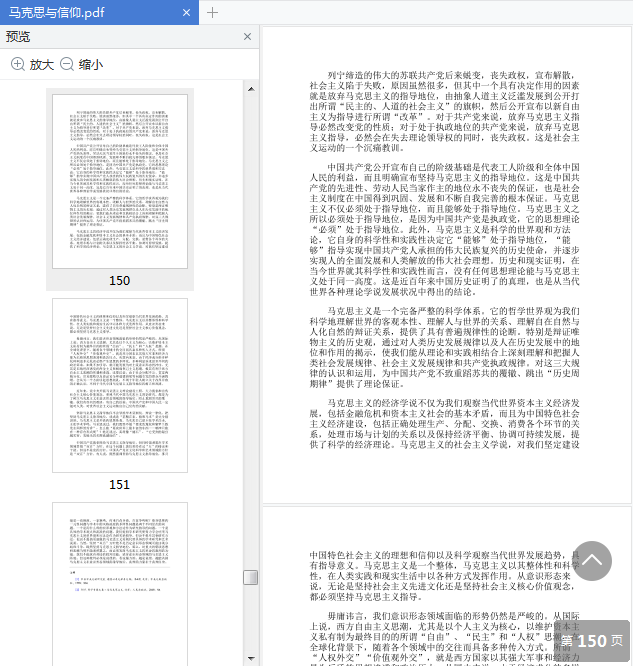Click paragraph starting 中国共产党公开宣布

[444, 229]
